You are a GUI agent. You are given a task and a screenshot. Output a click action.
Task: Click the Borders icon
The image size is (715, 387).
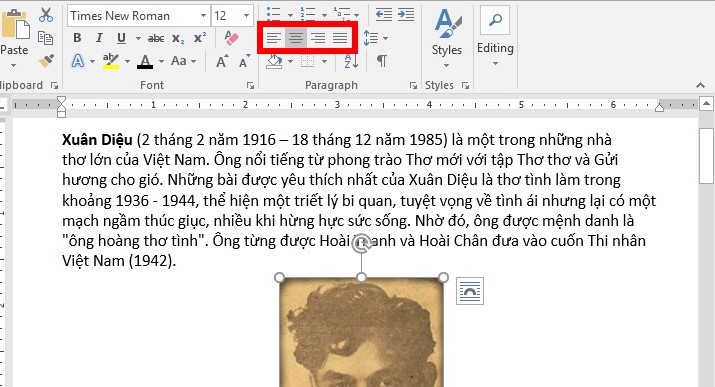[x=308, y=61]
